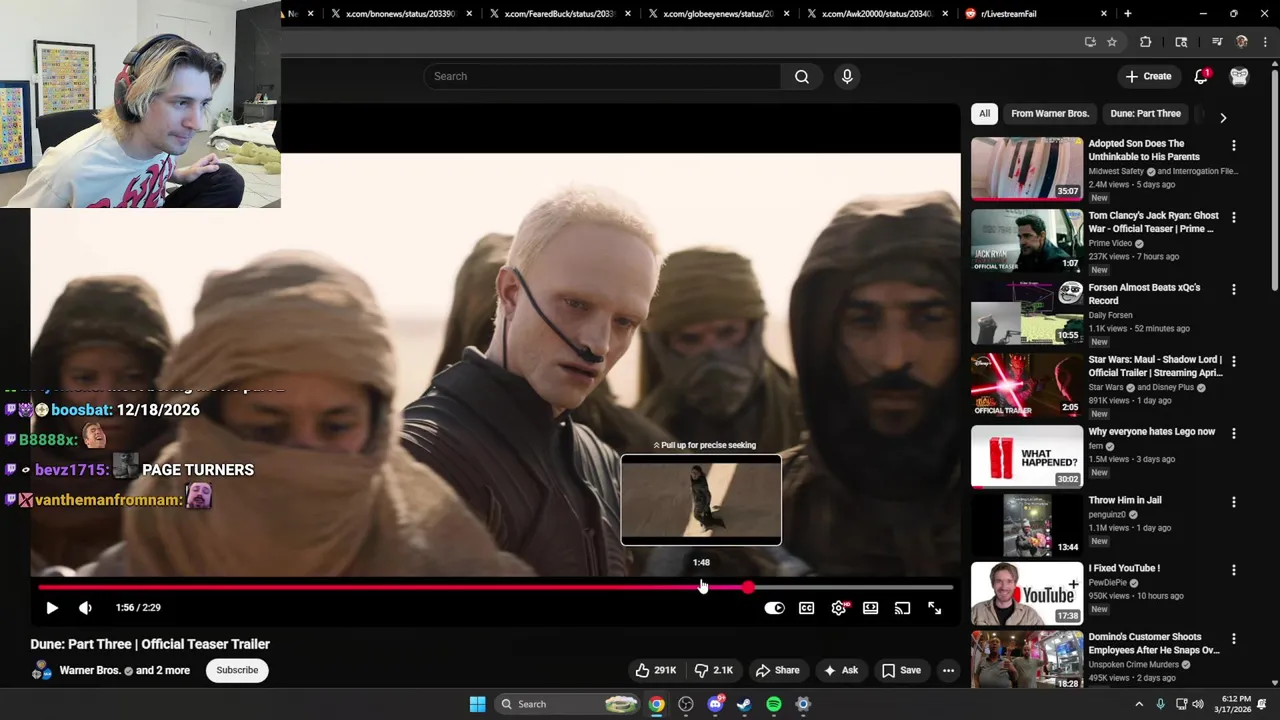This screenshot has width=1280, height=720.
Task: Click the red progress bar scrubber handle
Action: coord(748,588)
